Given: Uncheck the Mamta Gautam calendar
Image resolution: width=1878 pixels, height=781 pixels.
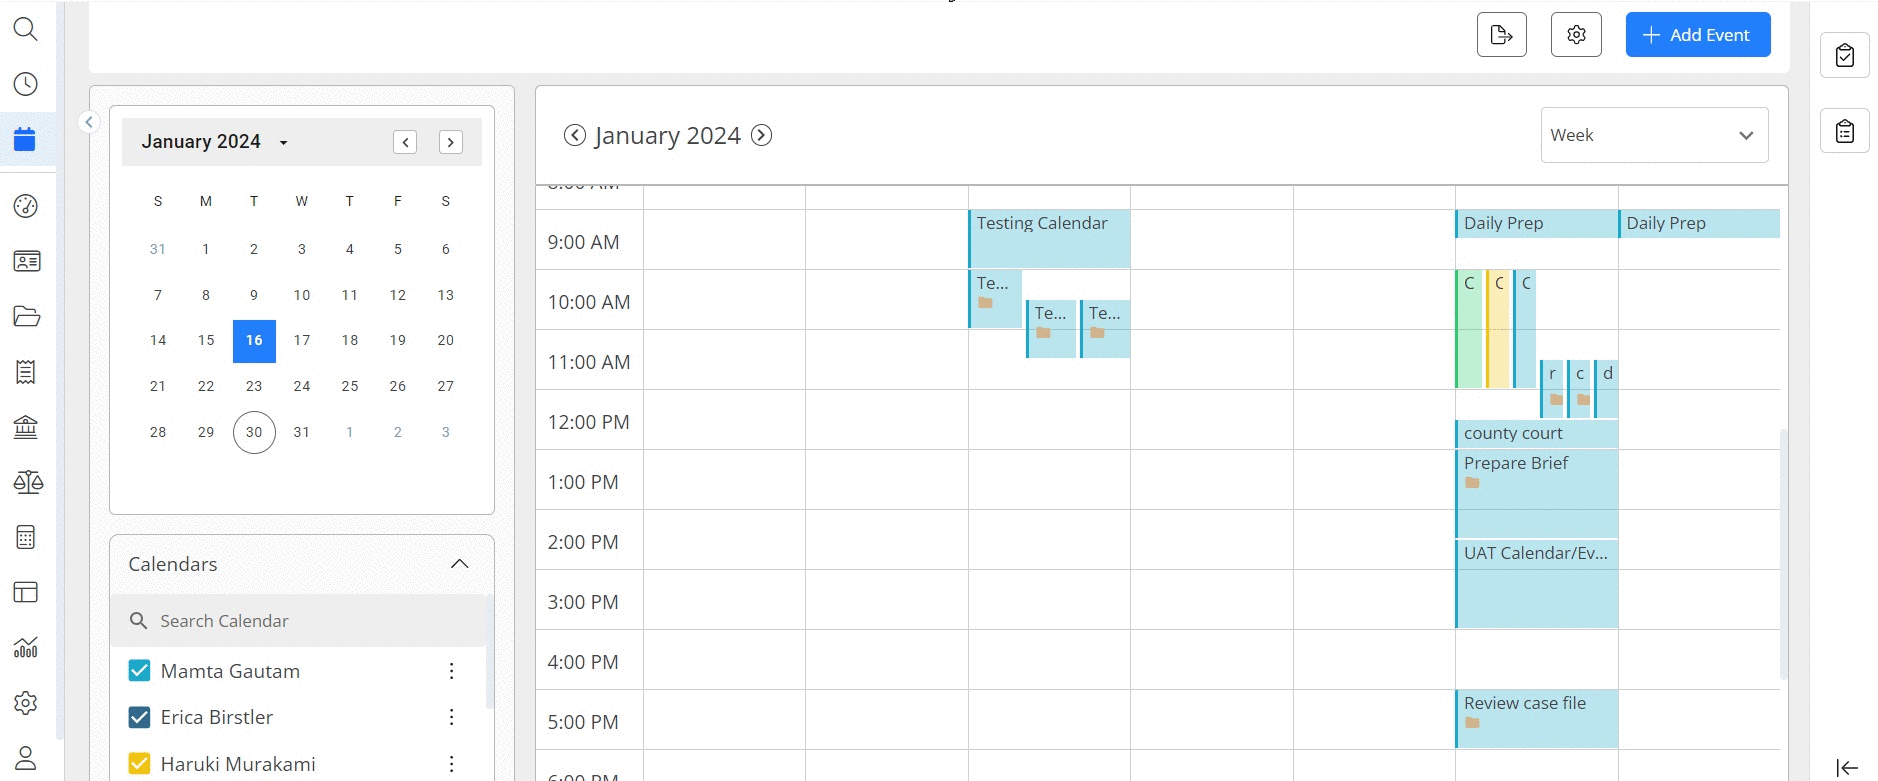Looking at the screenshot, I should pos(140,671).
